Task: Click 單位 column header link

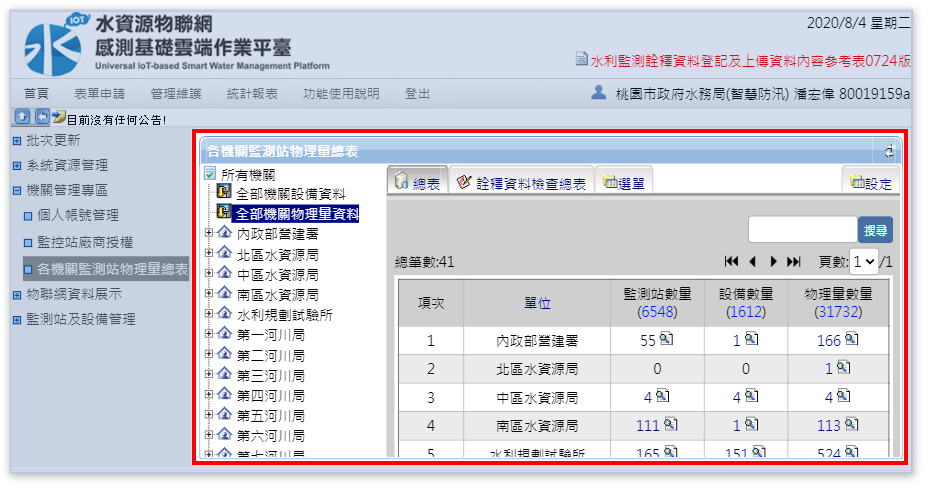Action: pyautogui.click(x=537, y=303)
